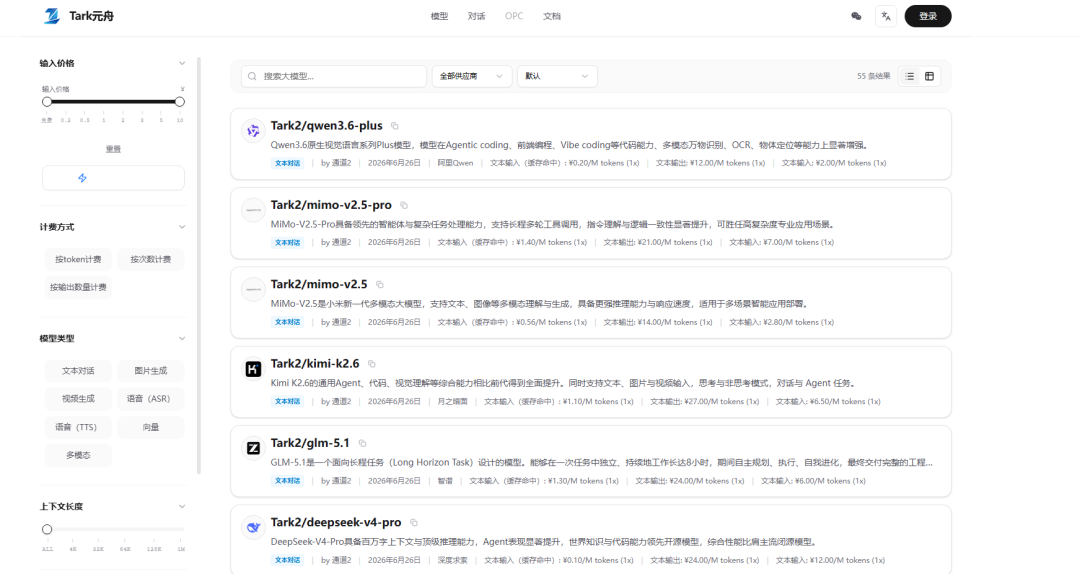Copy the Tark2/deepseek-v4-pro model name
The width and height of the screenshot is (1080, 574).
[x=414, y=523]
